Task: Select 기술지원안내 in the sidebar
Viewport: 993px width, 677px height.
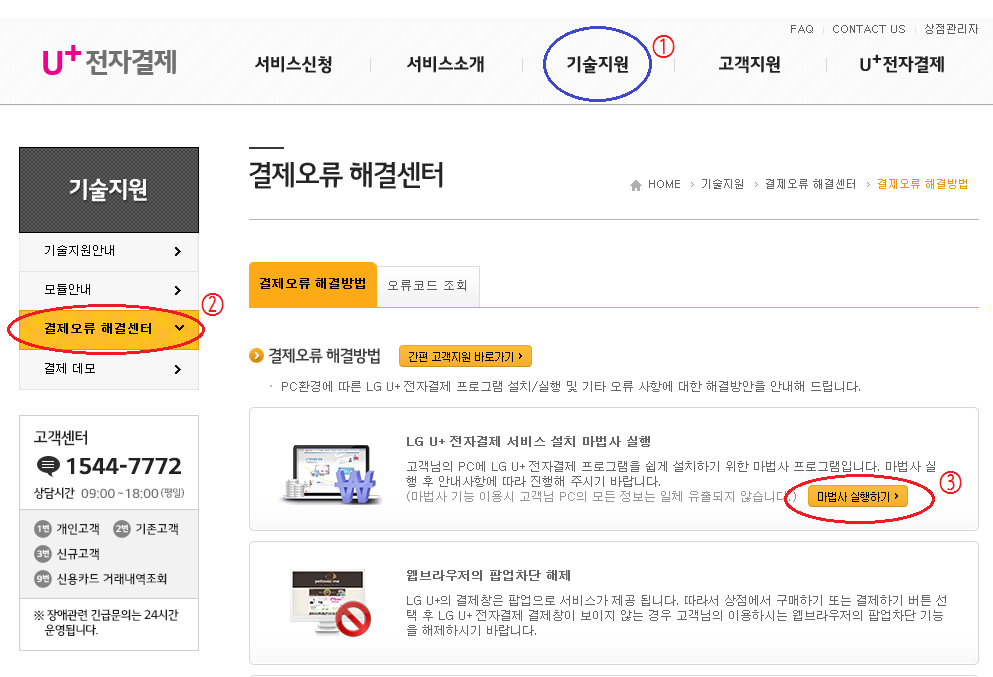Action: (80, 251)
